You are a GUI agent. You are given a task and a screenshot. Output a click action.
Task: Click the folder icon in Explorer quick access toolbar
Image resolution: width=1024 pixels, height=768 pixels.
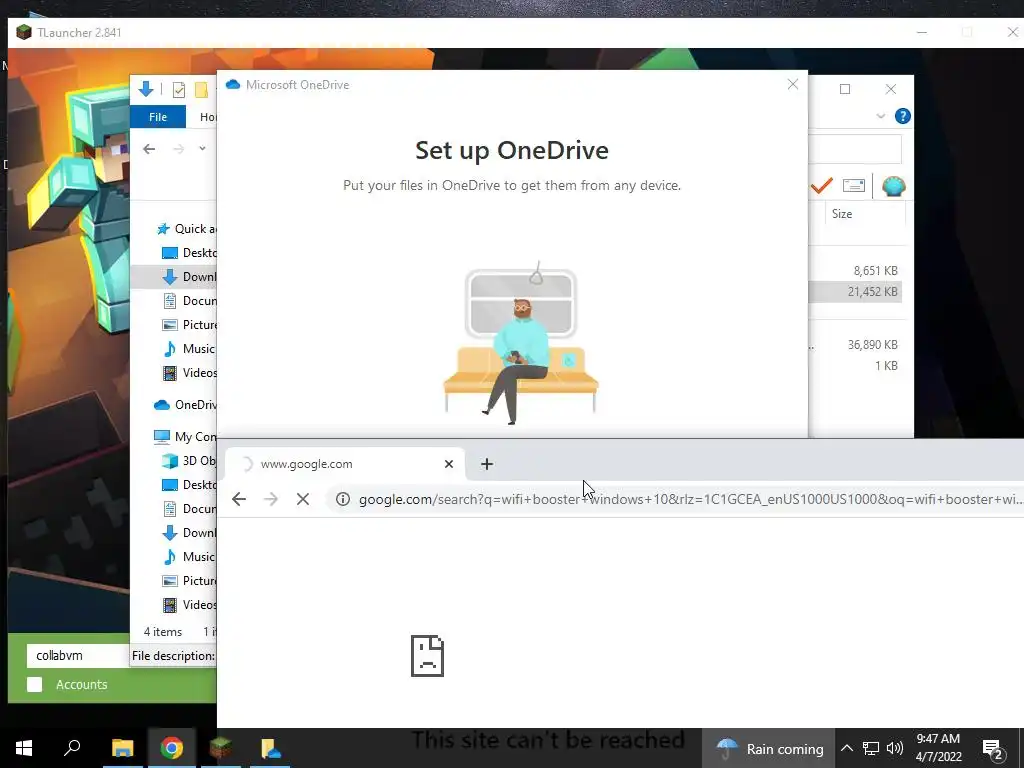[x=201, y=89]
